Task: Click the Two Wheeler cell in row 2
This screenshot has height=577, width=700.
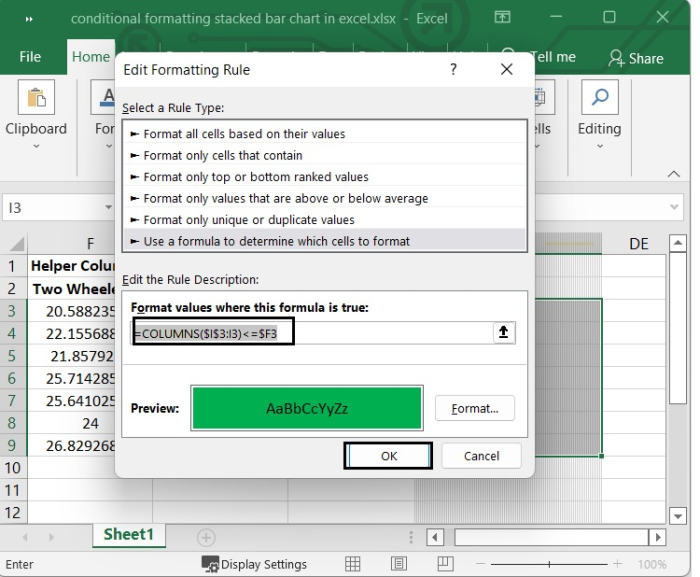Action: point(71,289)
